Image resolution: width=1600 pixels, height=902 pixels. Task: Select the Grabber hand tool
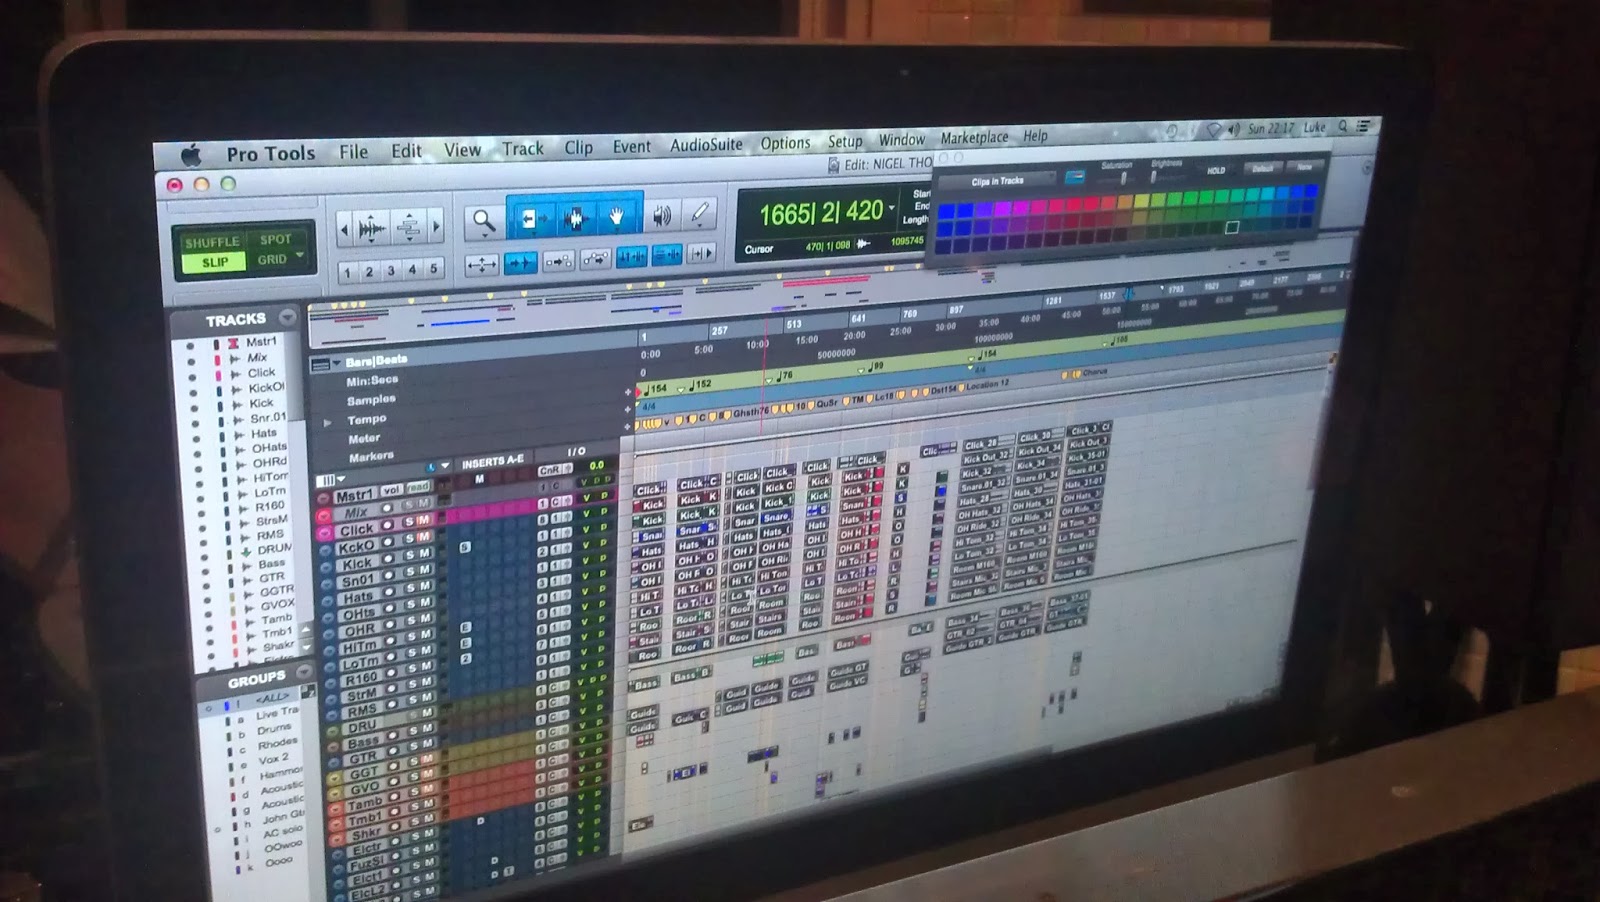617,216
